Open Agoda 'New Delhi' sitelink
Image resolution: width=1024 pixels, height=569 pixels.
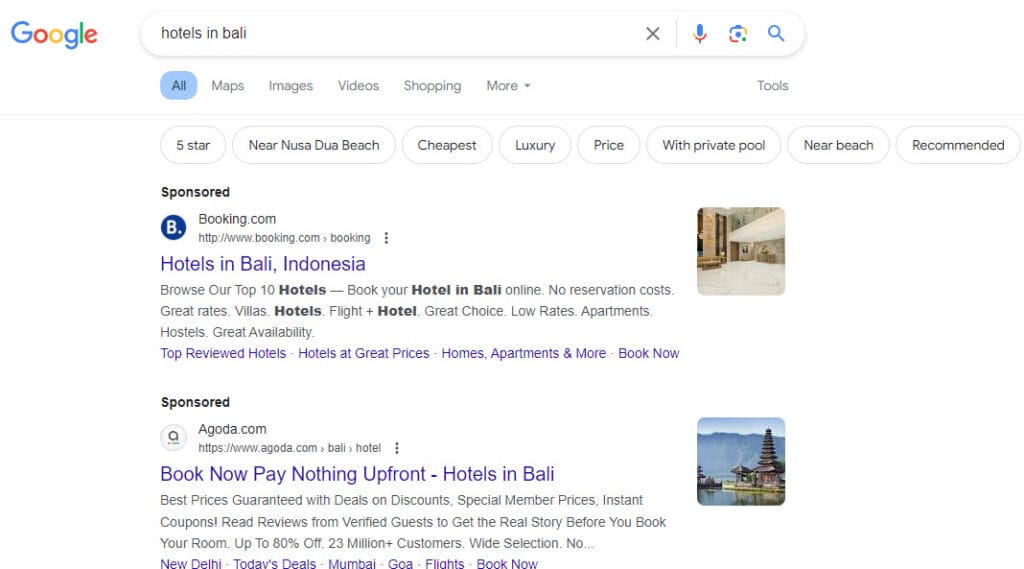191,563
